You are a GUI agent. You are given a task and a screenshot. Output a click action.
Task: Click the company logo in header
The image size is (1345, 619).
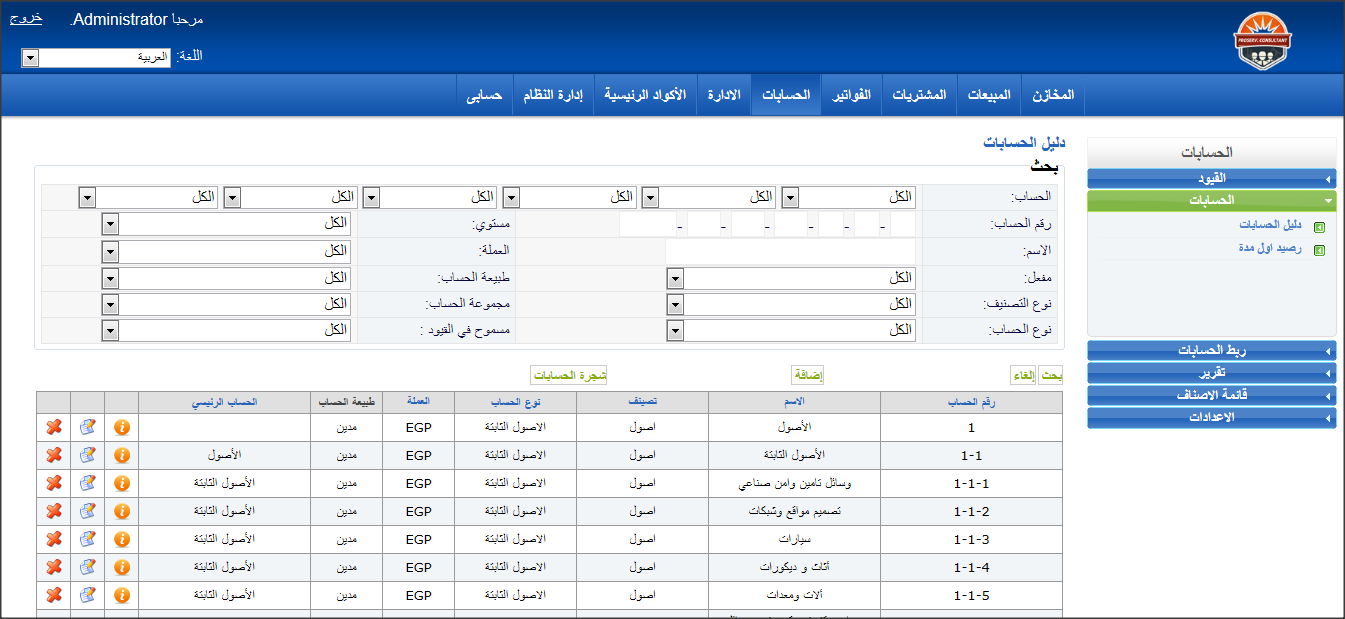point(1261,43)
